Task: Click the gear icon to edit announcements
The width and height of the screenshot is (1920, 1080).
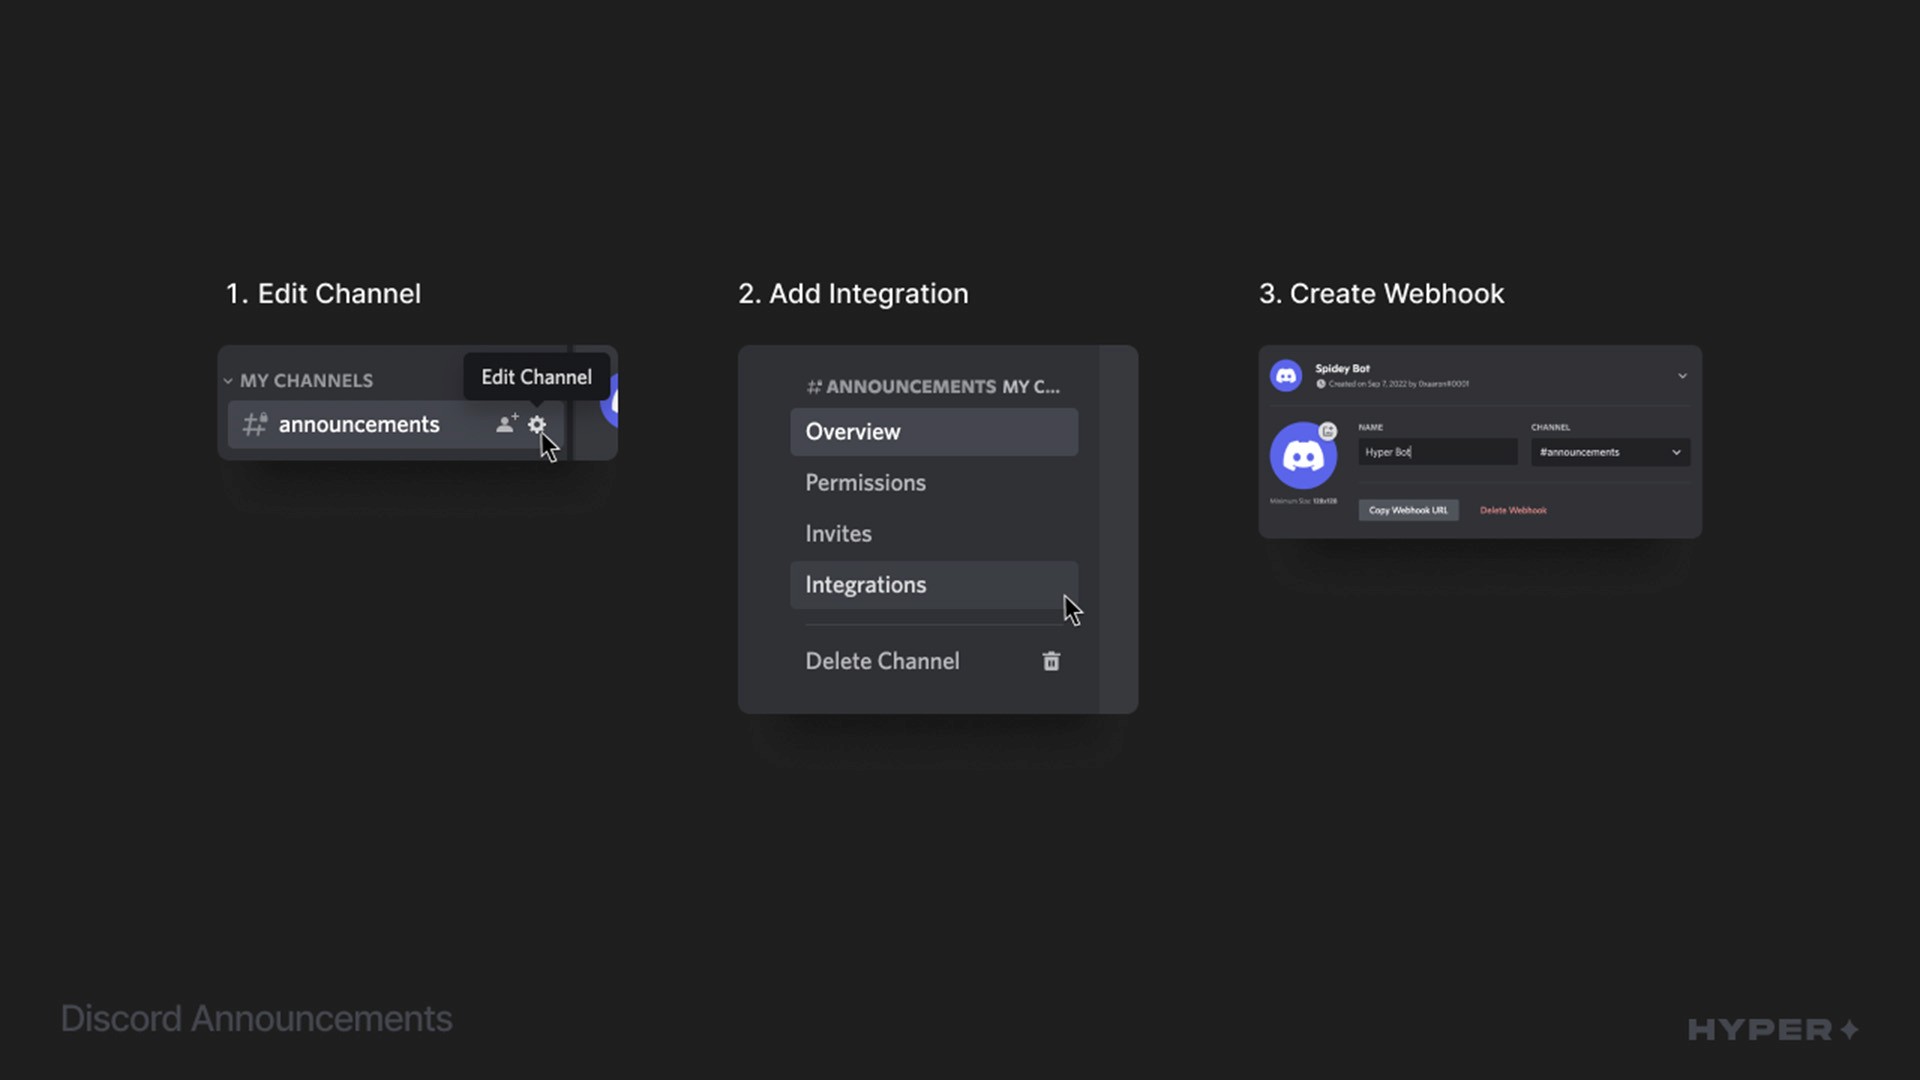Action: click(537, 424)
